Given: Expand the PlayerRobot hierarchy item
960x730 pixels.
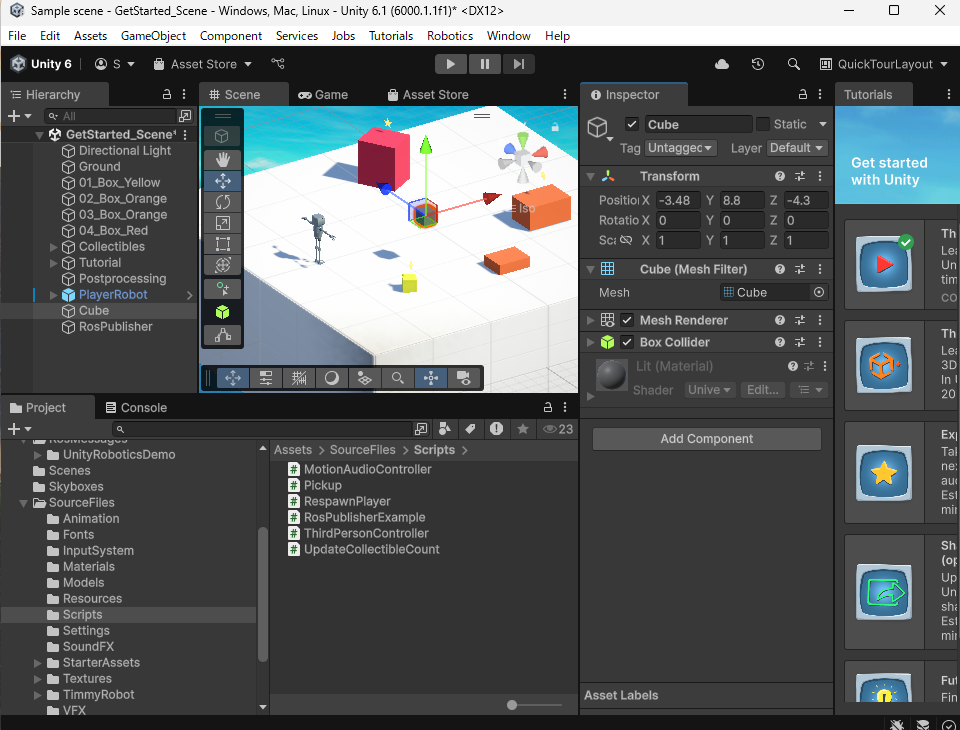Looking at the screenshot, I should [53, 295].
